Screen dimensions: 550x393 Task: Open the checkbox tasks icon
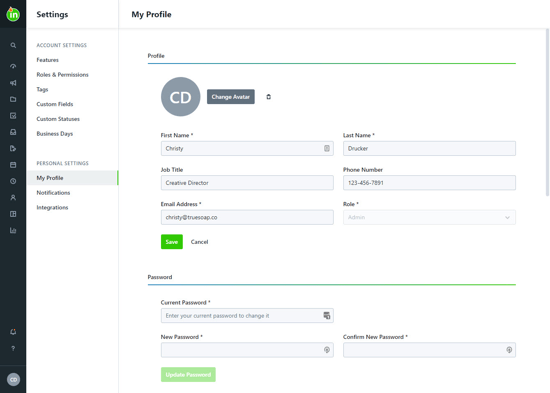point(13,116)
